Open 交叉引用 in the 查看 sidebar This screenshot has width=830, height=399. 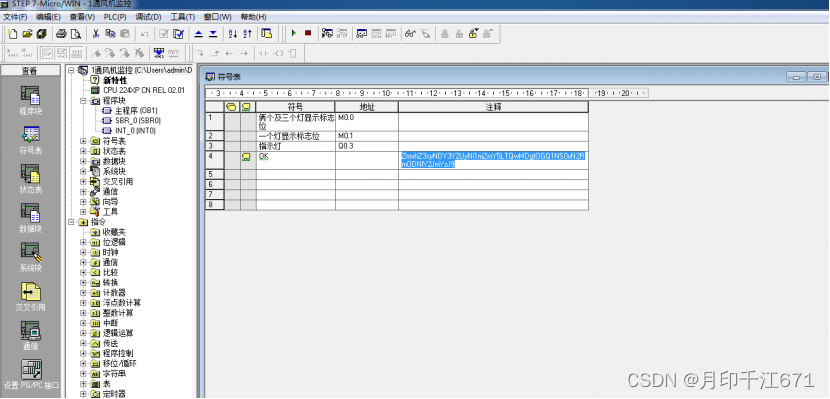[x=31, y=297]
